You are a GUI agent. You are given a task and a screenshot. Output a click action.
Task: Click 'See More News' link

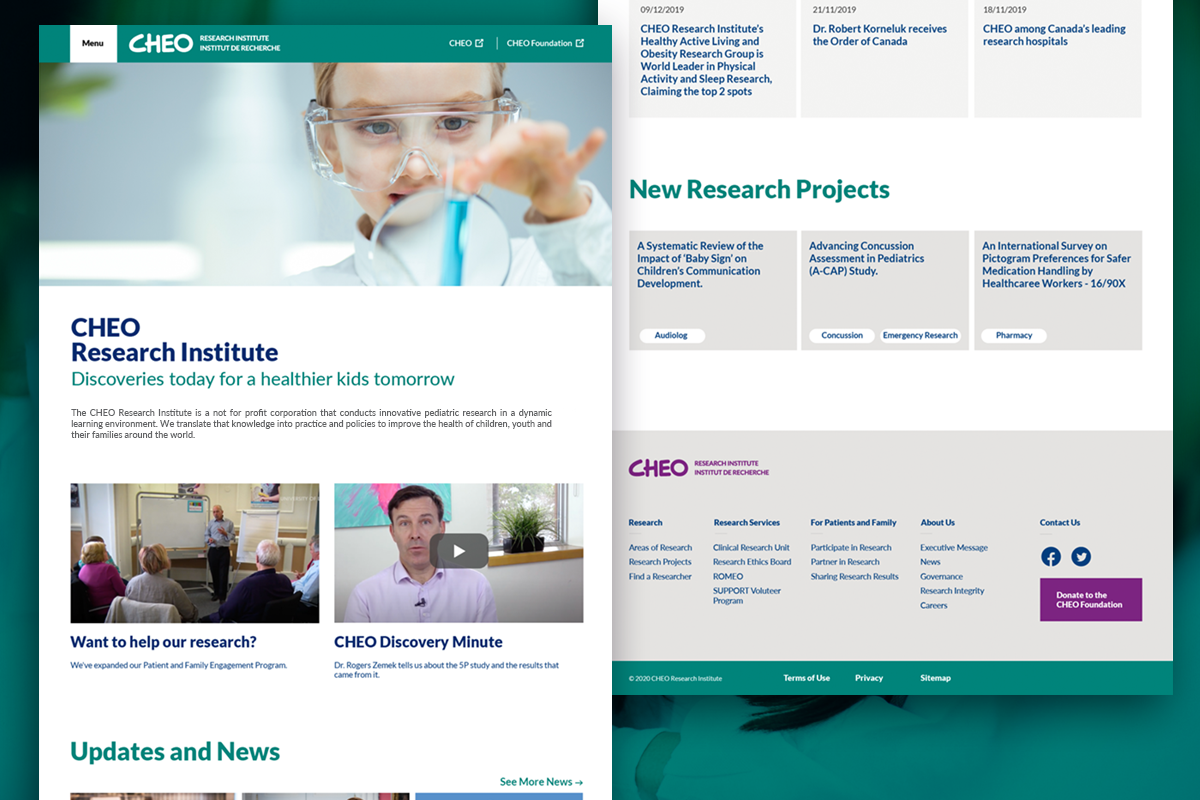click(541, 782)
